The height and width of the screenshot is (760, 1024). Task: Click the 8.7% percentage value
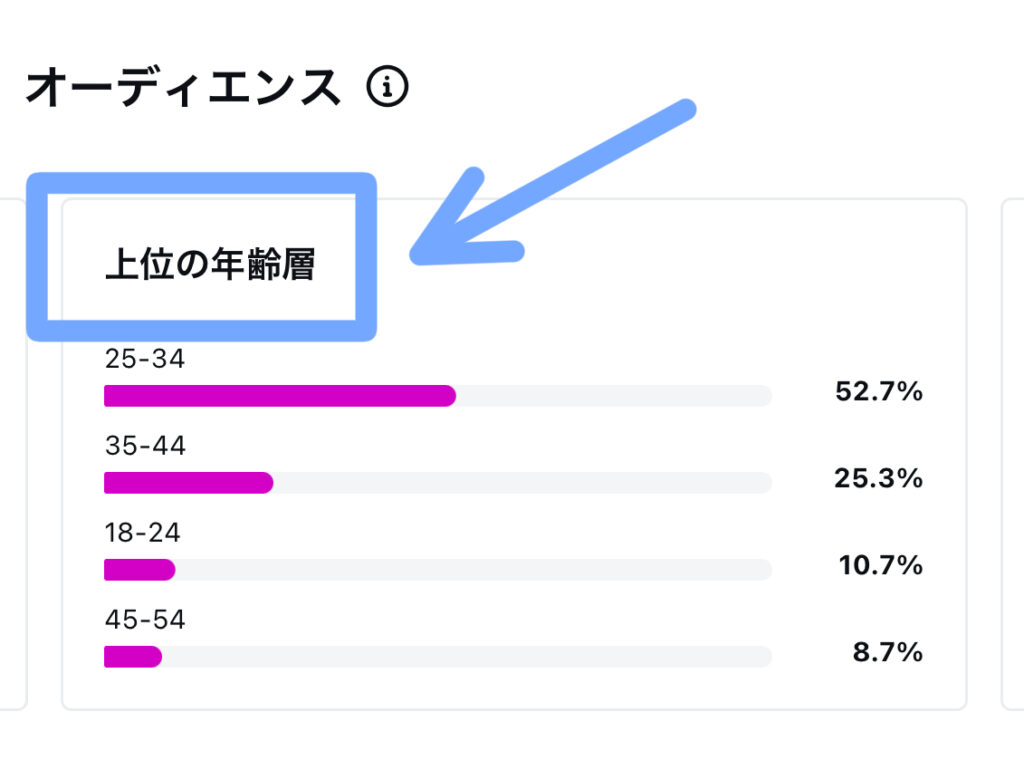coord(888,652)
